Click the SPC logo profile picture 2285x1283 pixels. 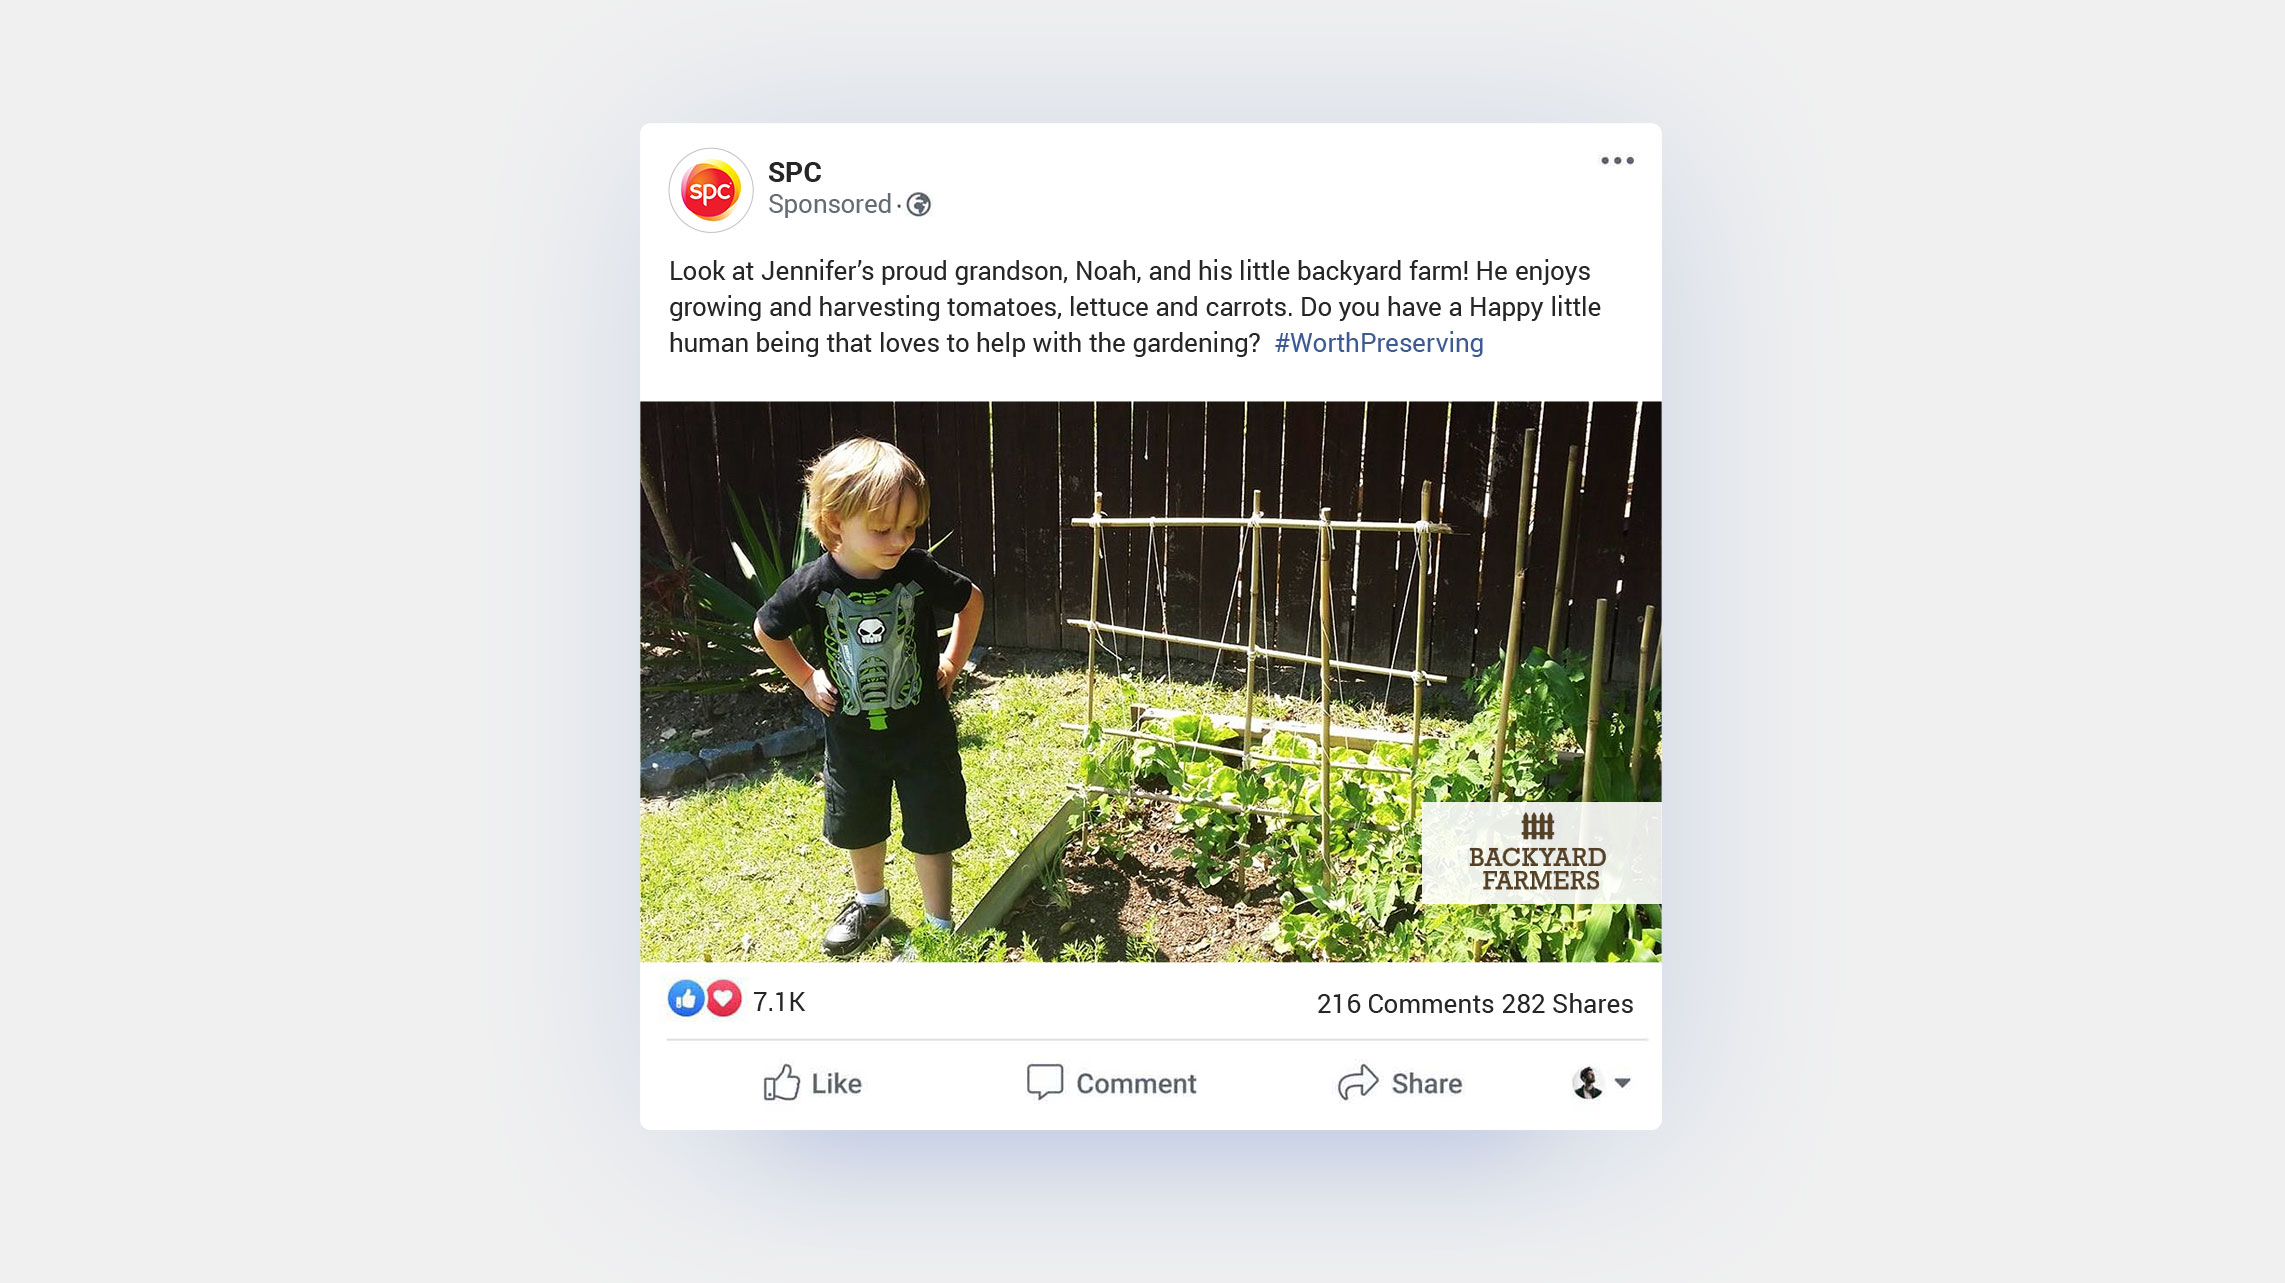coord(711,190)
